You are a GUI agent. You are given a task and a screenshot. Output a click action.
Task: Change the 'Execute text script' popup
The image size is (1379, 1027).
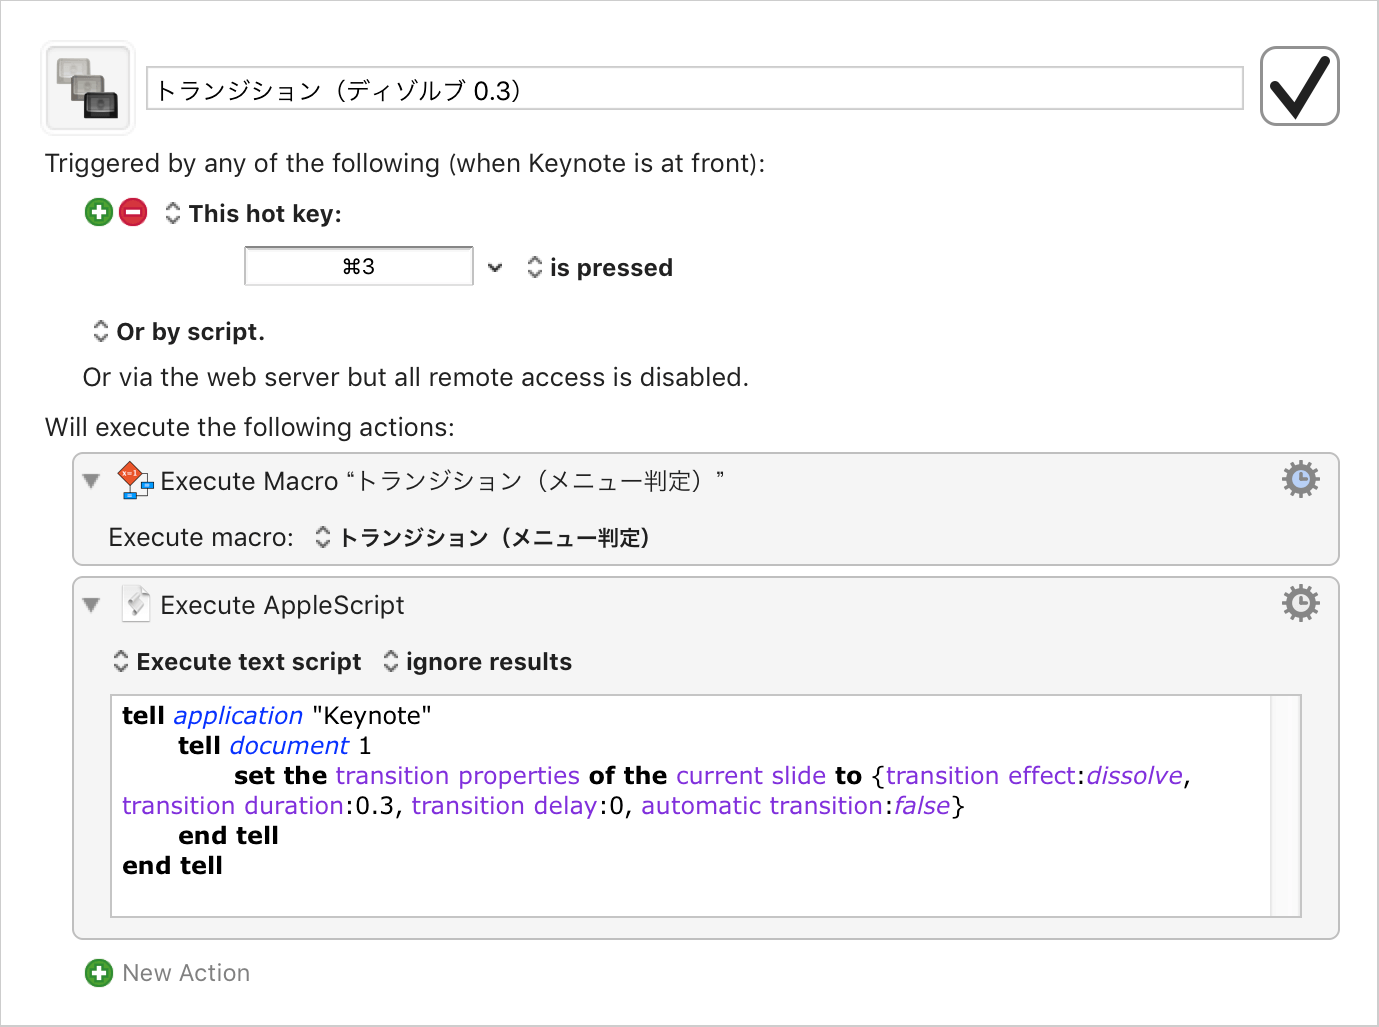pos(238,661)
